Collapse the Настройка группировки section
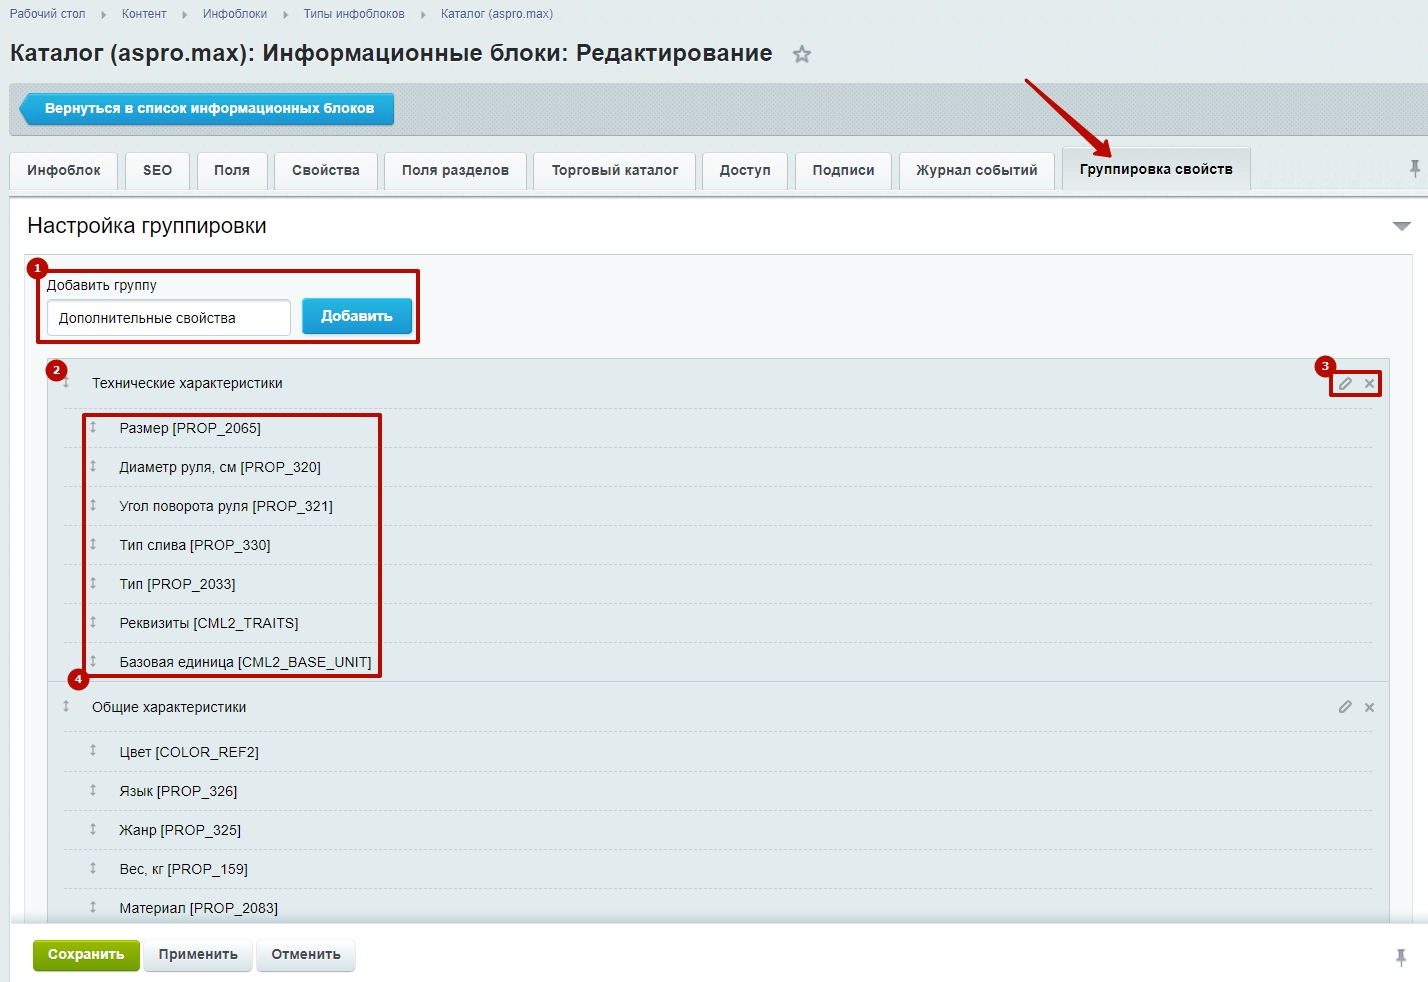The height and width of the screenshot is (982, 1428). [x=1401, y=226]
